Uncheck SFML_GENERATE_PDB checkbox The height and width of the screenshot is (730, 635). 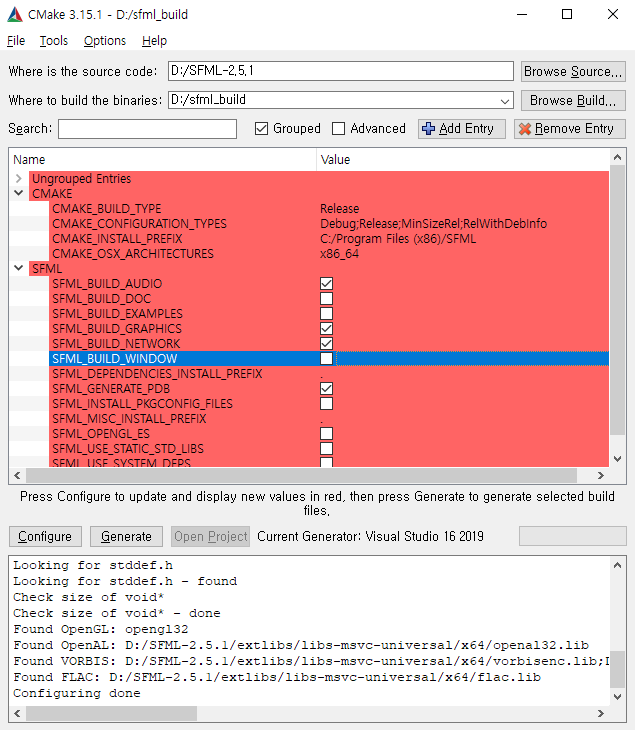point(326,388)
